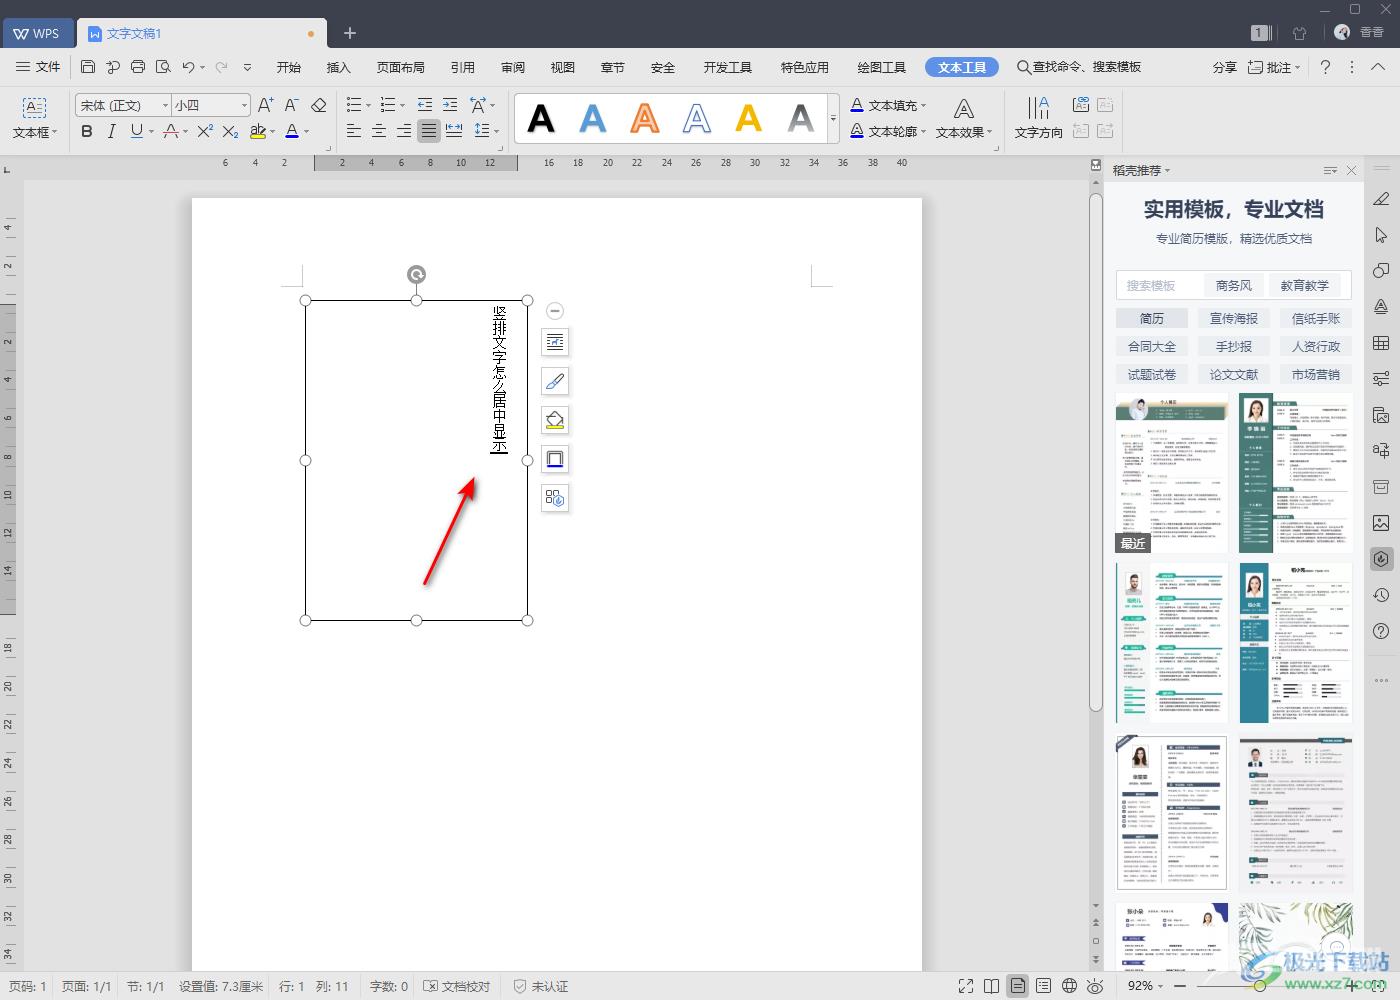
Task: Click the rotate handle above the text box
Action: [416, 274]
